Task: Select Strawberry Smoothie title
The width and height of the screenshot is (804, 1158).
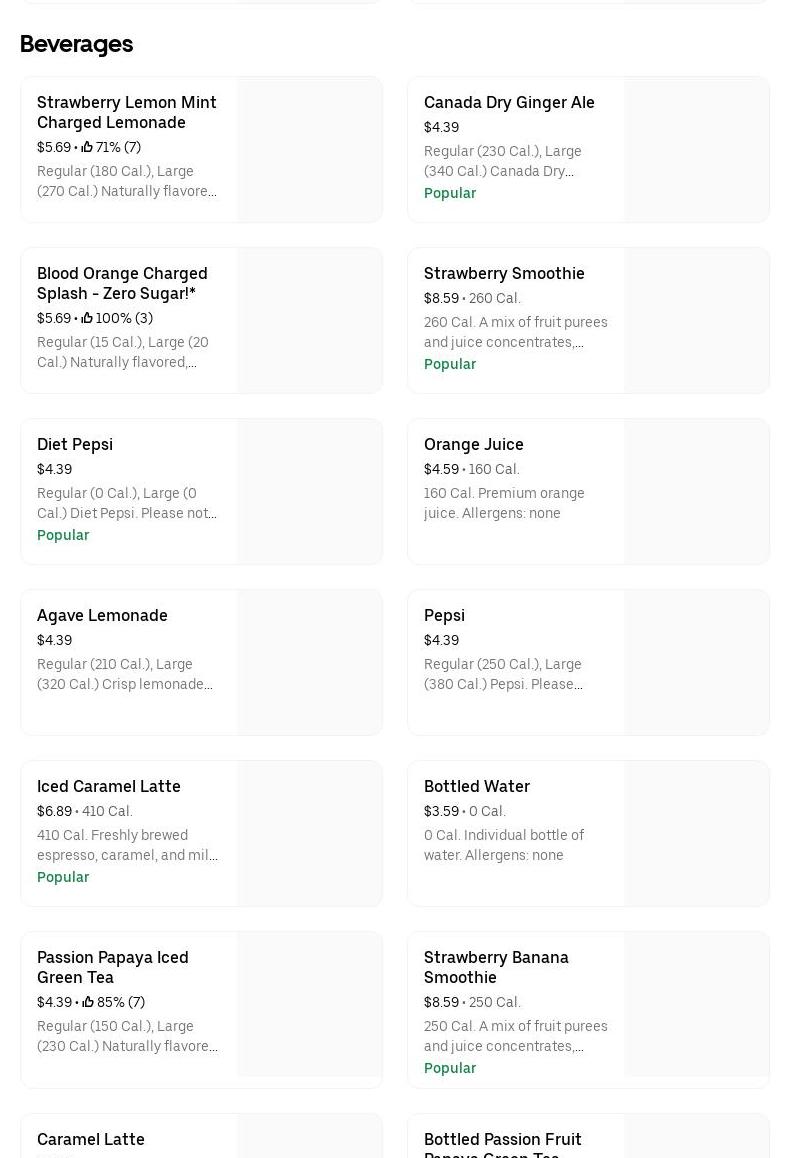Action: [504, 273]
